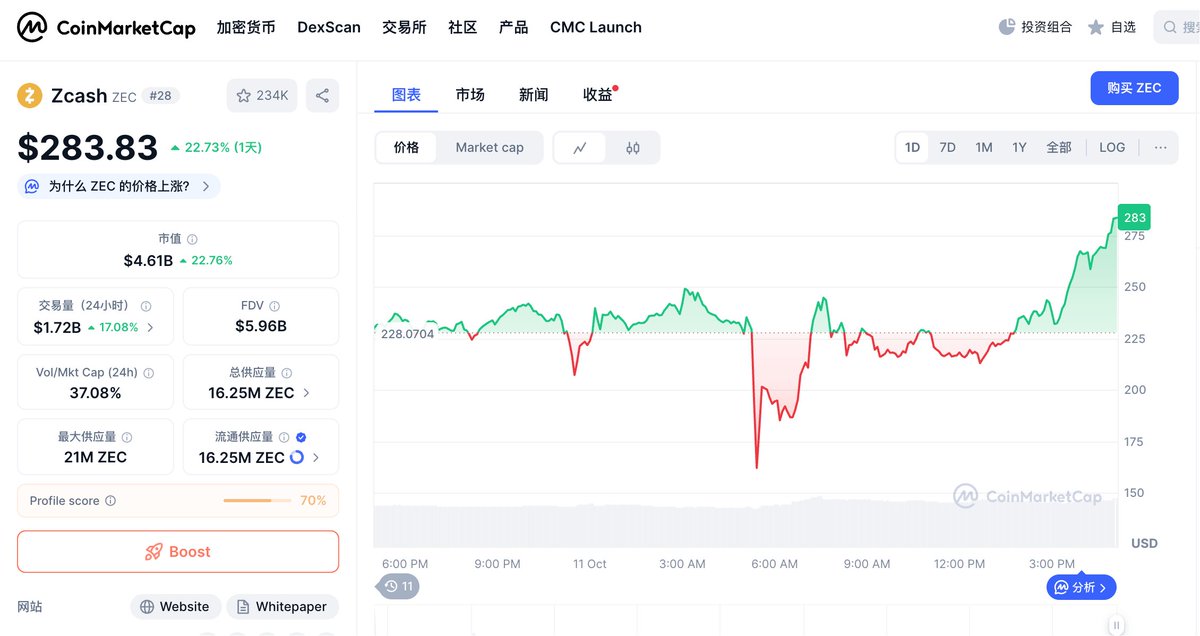This screenshot has height=636, width=1200.
Task: Toggle LOG scale on the chart
Action: [x=1112, y=148]
